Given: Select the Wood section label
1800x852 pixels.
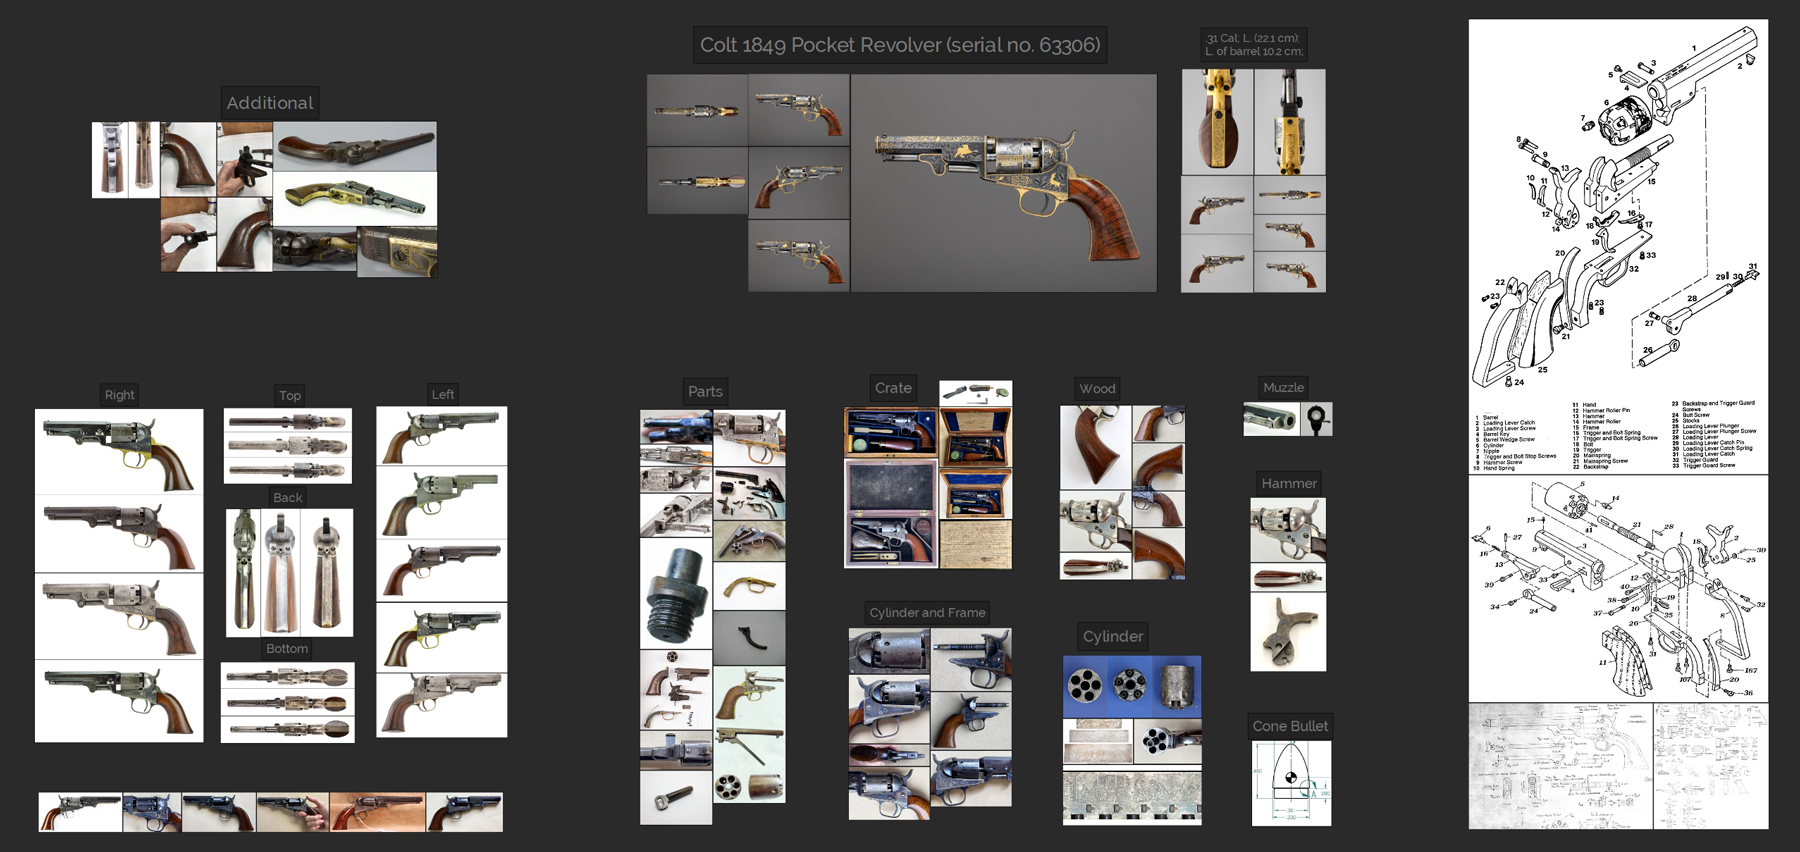Looking at the screenshot, I should [1097, 389].
